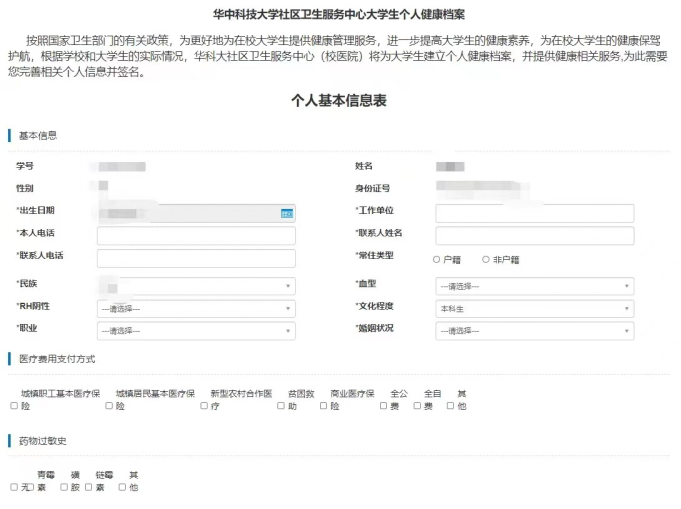This screenshot has height=509, width=681.
Task: Open the 文化程度 dropdown showing 本科生
Action: pyautogui.click(x=535, y=309)
